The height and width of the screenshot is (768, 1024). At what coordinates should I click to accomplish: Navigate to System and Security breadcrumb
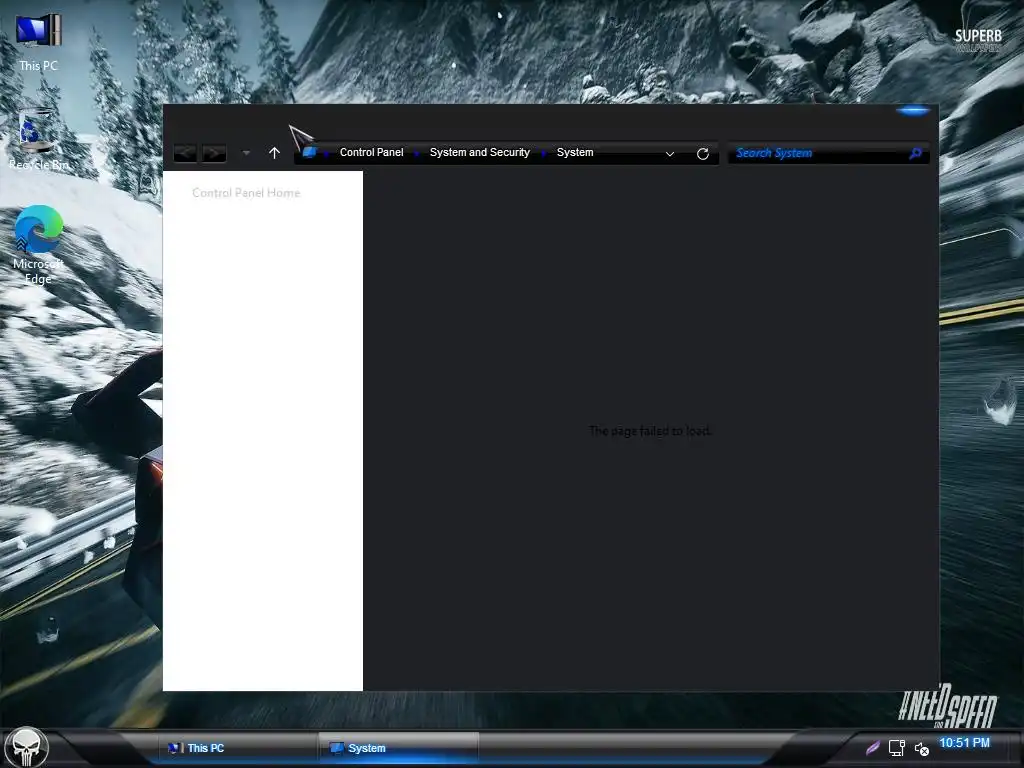(x=479, y=152)
